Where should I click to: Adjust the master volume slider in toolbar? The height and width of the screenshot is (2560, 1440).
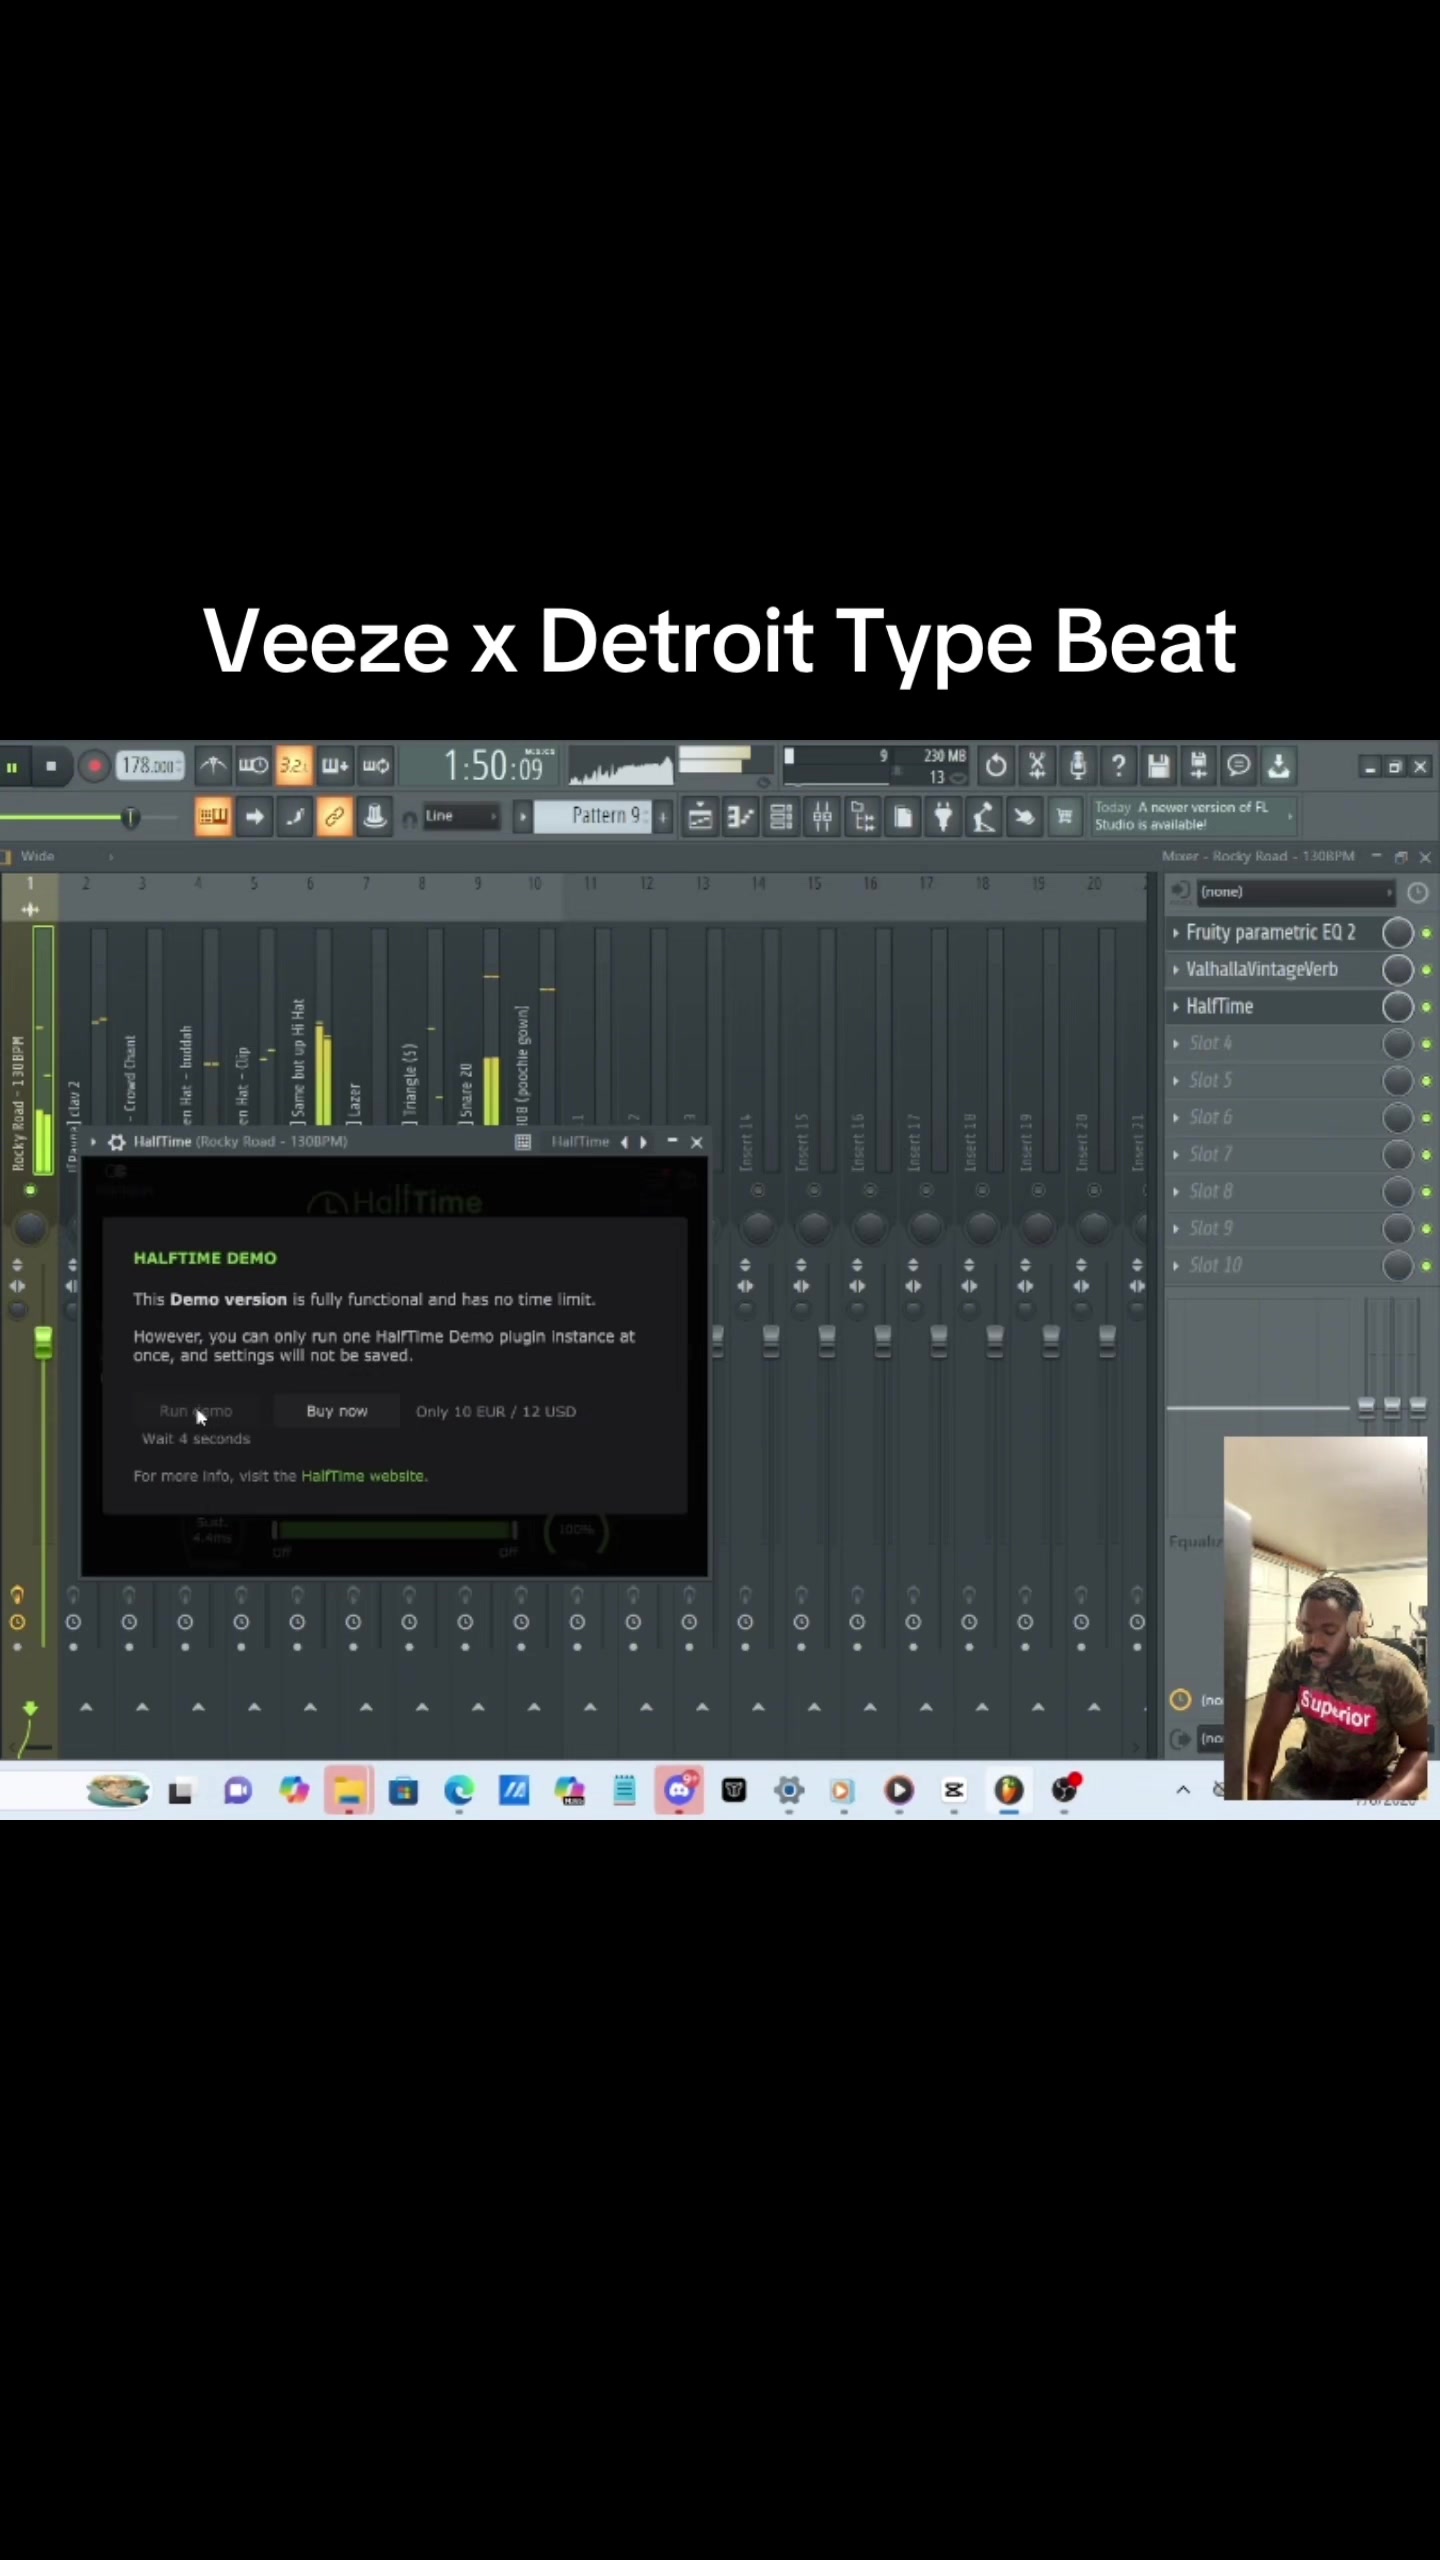coord(130,817)
